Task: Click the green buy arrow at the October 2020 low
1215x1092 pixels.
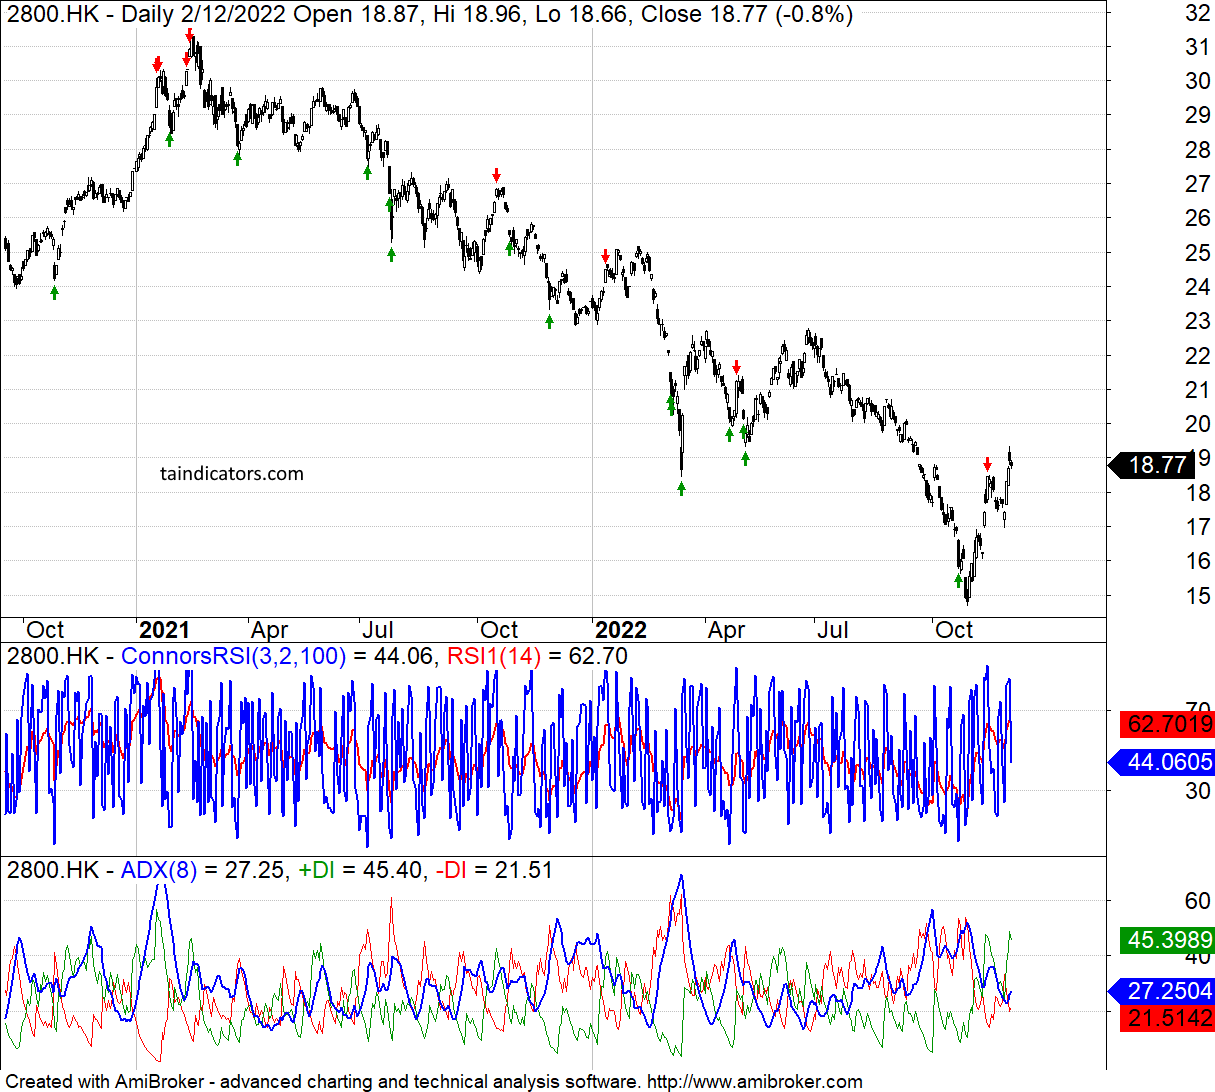Action: pyautogui.click(x=55, y=292)
